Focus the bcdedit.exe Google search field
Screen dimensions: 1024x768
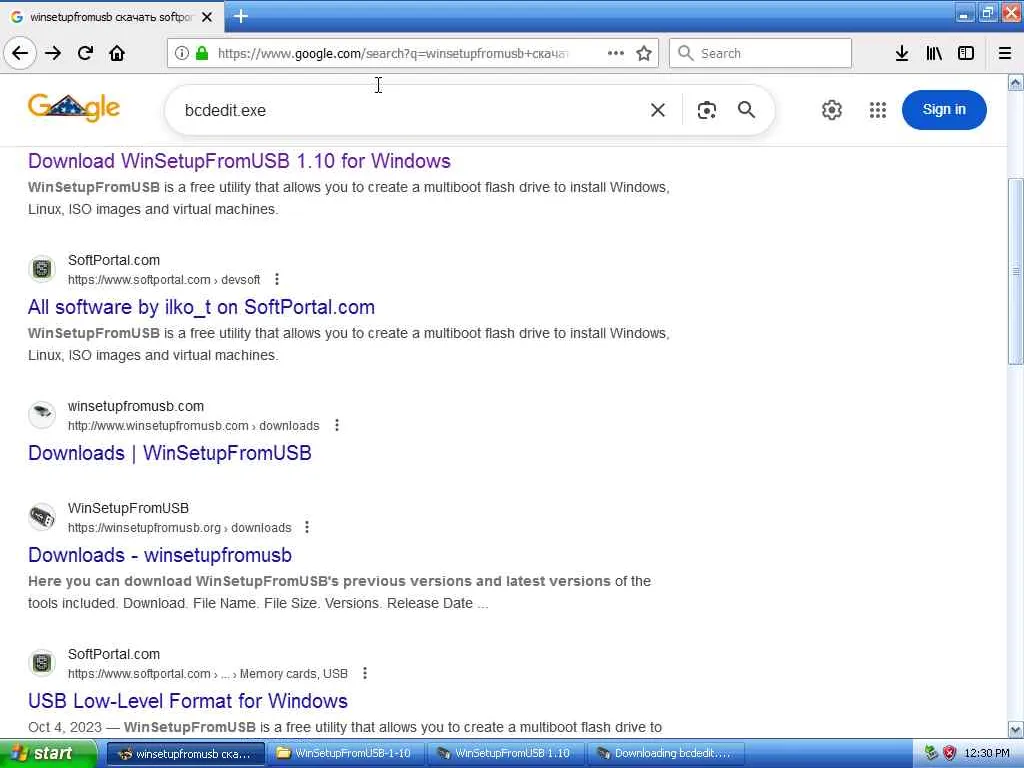pos(411,110)
